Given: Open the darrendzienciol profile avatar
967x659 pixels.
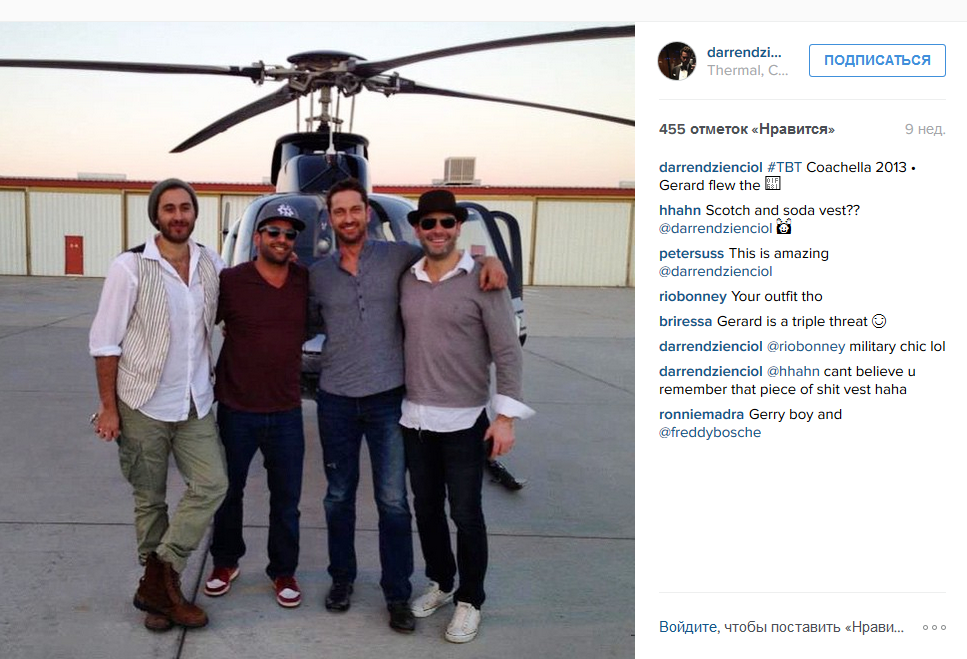Looking at the screenshot, I should [677, 61].
